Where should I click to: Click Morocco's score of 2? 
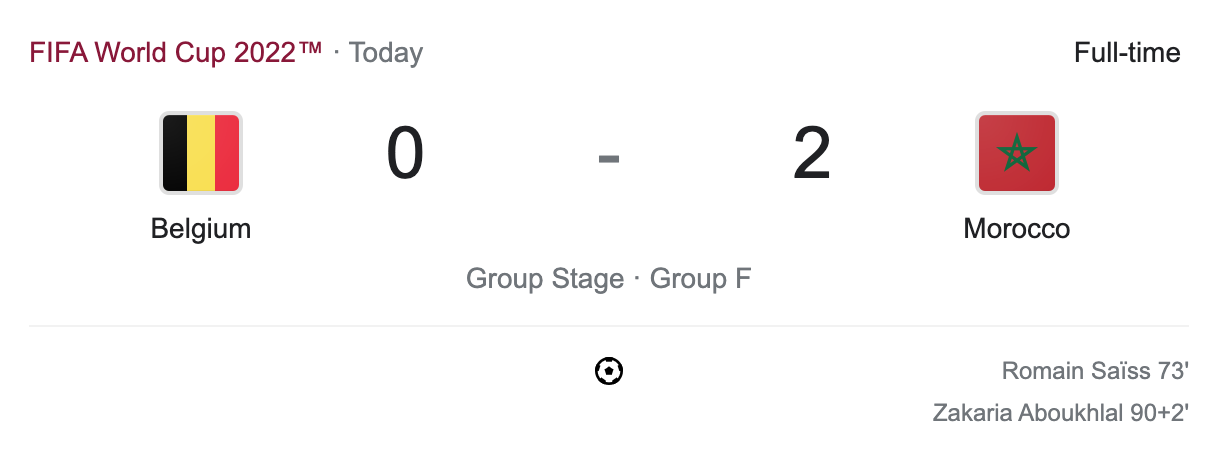tap(811, 155)
